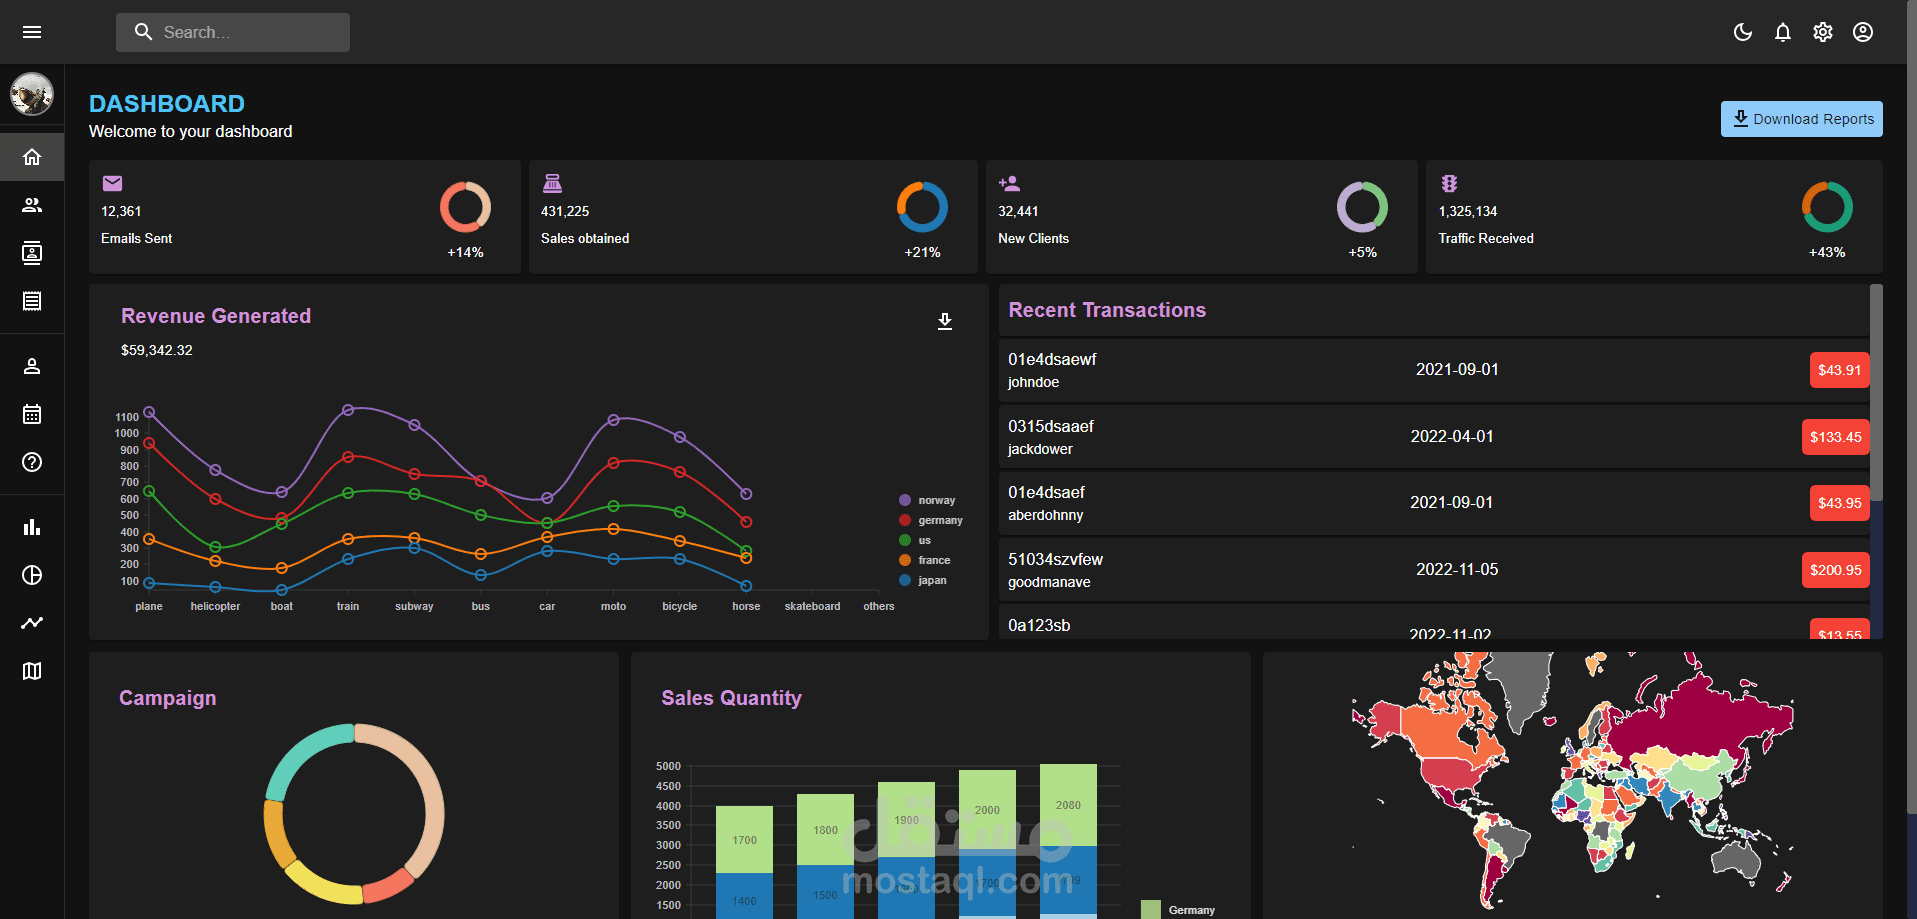Viewport: 1917px width, 919px height.
Task: Click the user name johndoe
Action: point(1033,382)
